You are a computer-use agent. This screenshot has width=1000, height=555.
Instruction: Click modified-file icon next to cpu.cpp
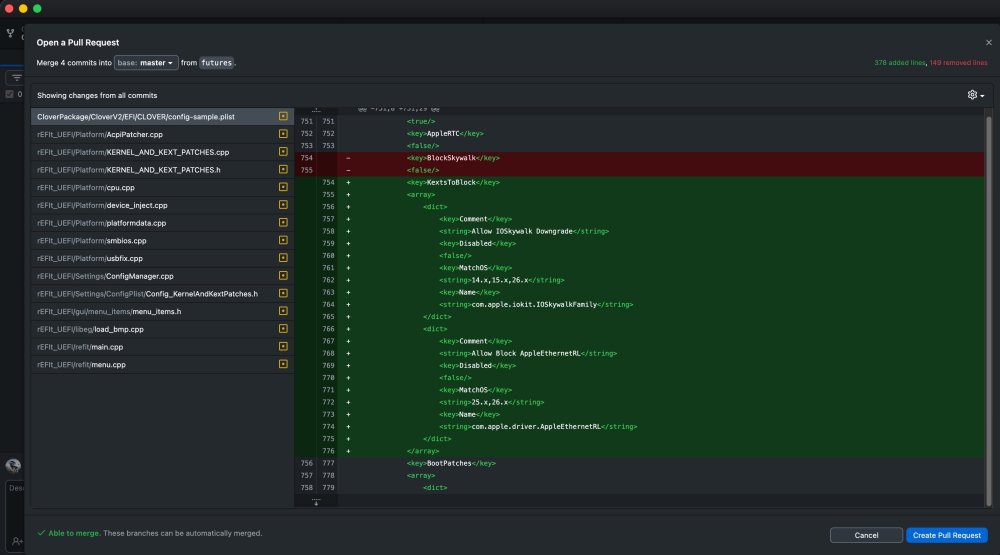coord(283,187)
